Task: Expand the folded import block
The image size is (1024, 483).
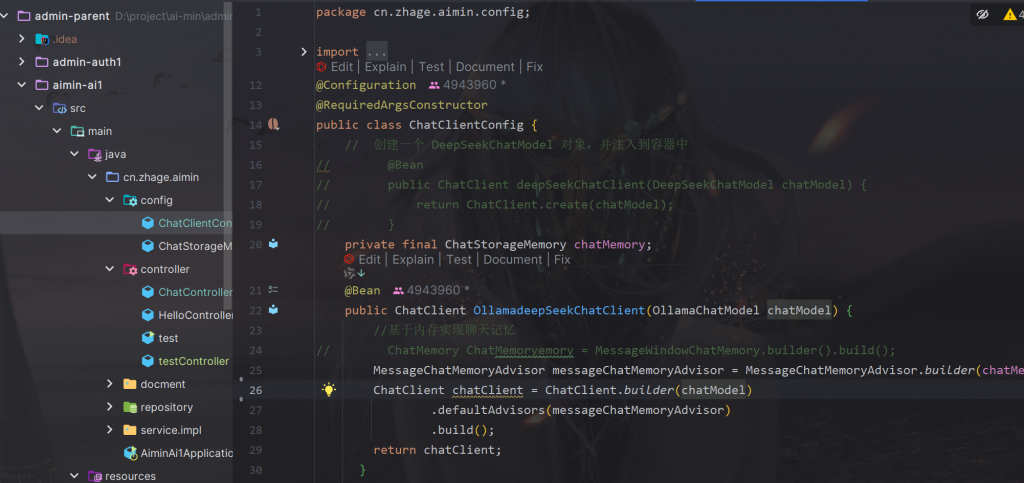Action: (304, 51)
